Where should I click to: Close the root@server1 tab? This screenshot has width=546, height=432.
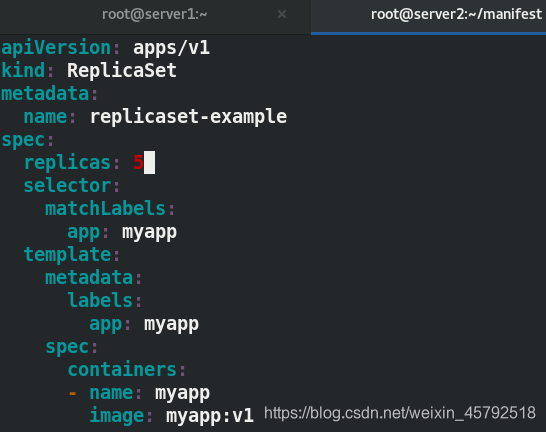tap(282, 14)
